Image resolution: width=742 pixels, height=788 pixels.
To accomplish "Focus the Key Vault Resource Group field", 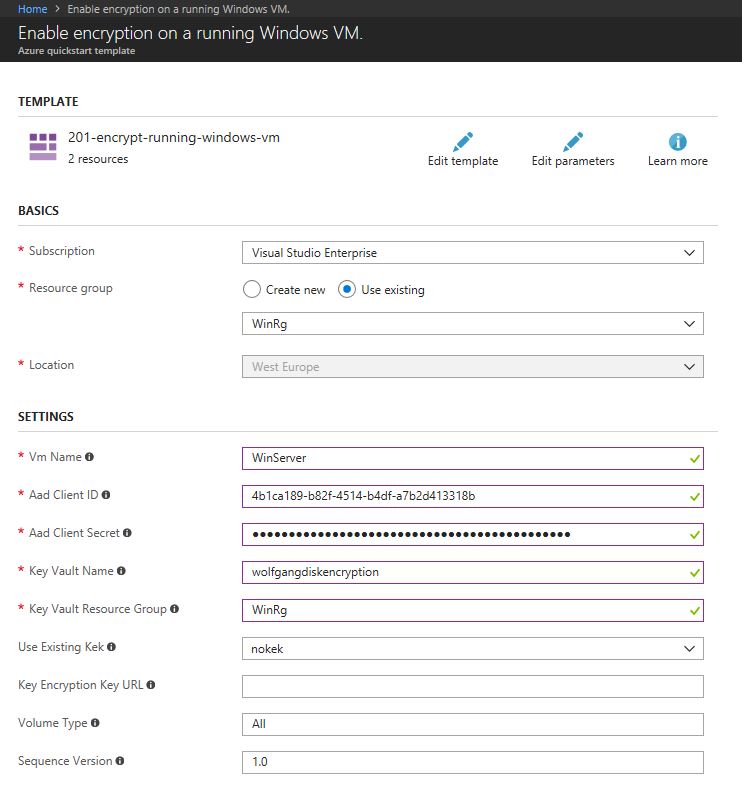I will (x=473, y=611).
